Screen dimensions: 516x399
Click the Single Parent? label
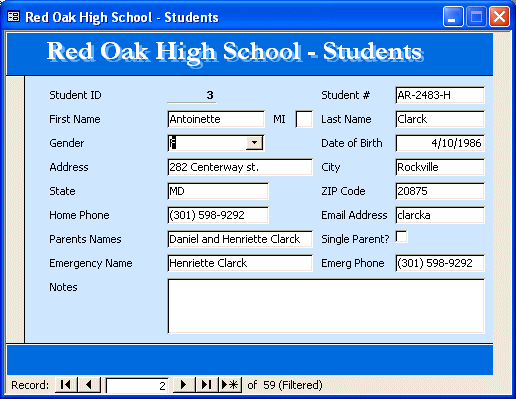[x=355, y=239]
